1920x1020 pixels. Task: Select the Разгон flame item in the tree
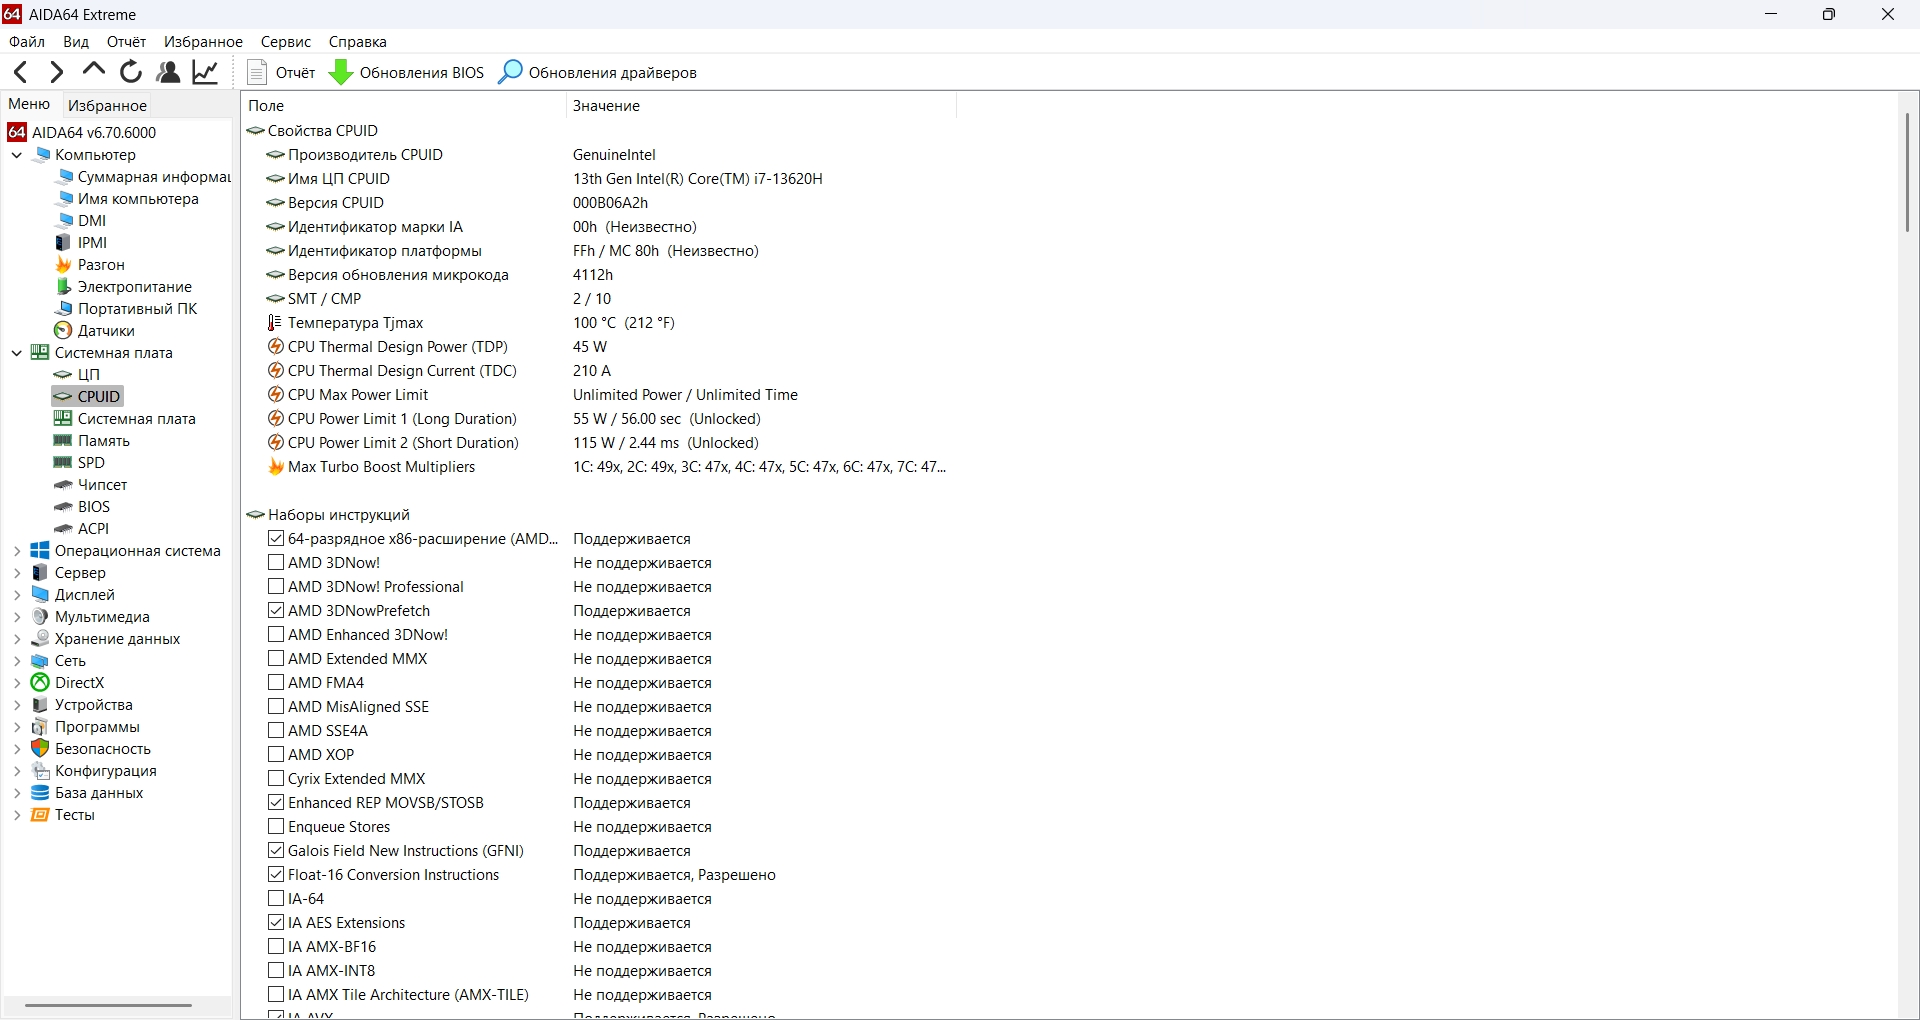pyautogui.click(x=90, y=265)
